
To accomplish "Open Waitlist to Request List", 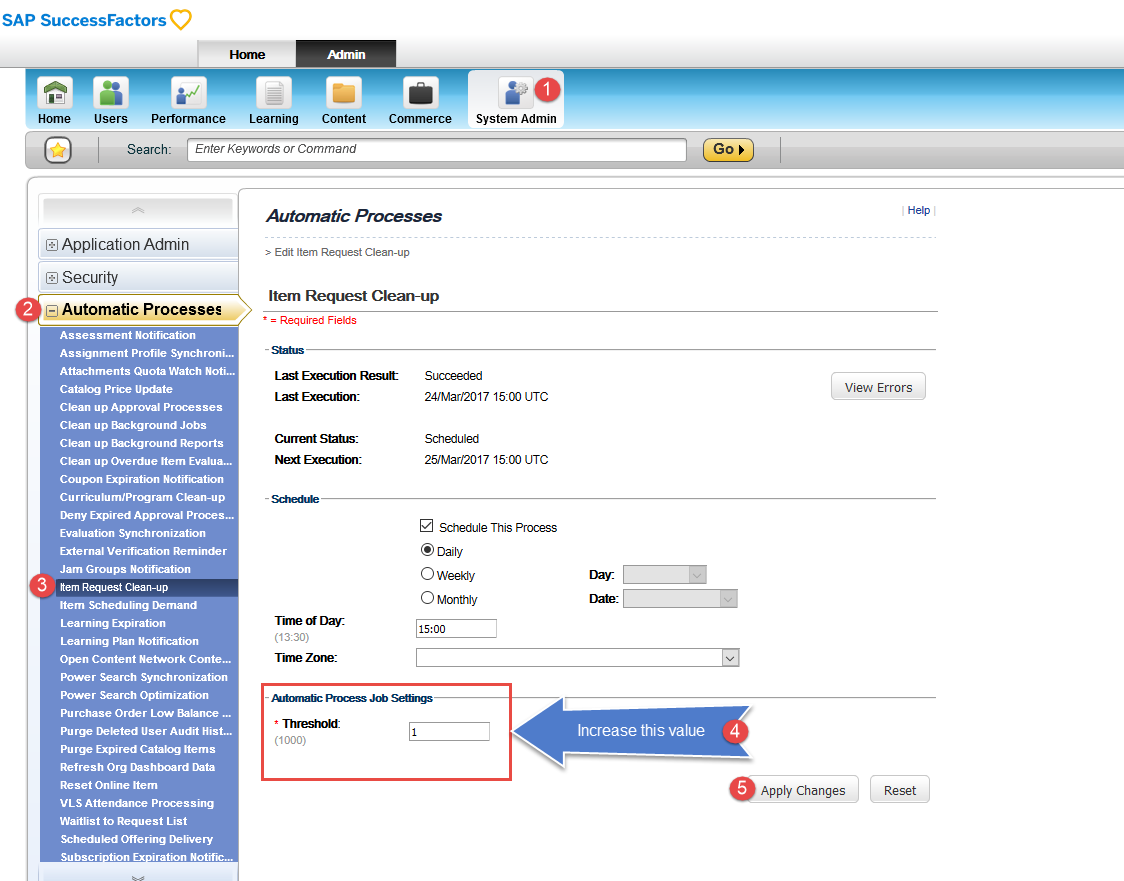I will [x=123, y=821].
